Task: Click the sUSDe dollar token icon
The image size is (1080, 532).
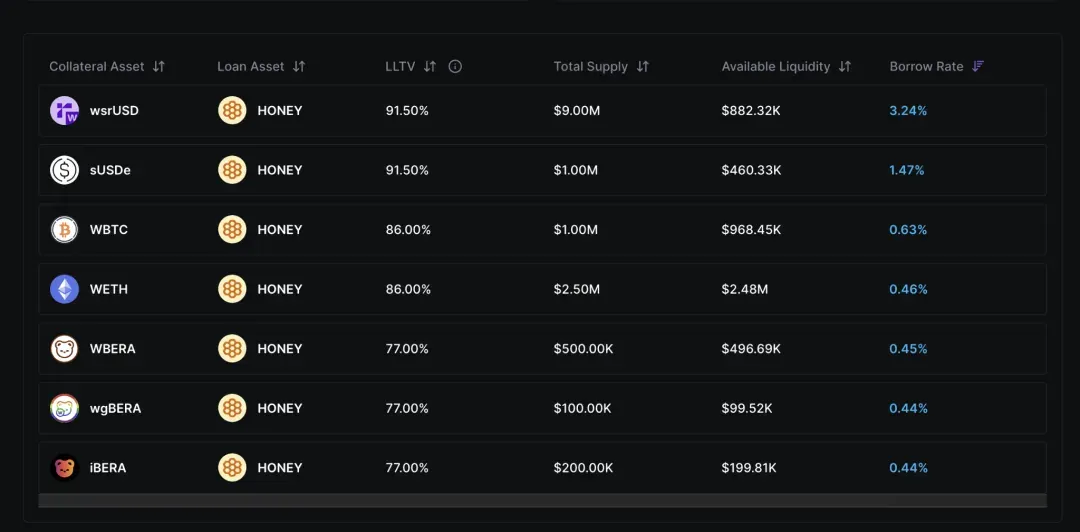Action: pos(64,170)
